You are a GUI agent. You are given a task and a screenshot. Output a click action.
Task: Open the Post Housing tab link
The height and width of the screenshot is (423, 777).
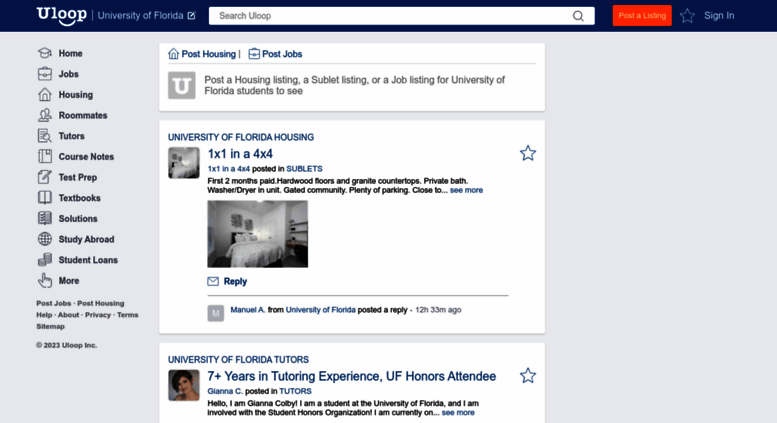tap(209, 54)
